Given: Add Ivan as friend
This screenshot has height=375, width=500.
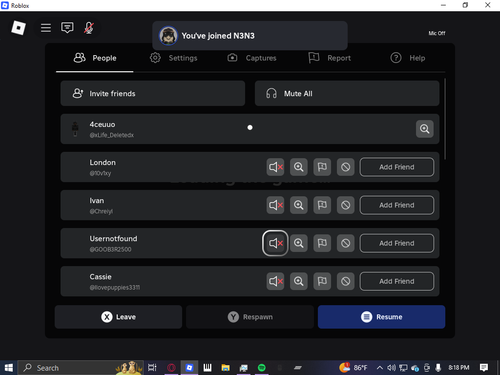Looking at the screenshot, I should [x=397, y=205].
